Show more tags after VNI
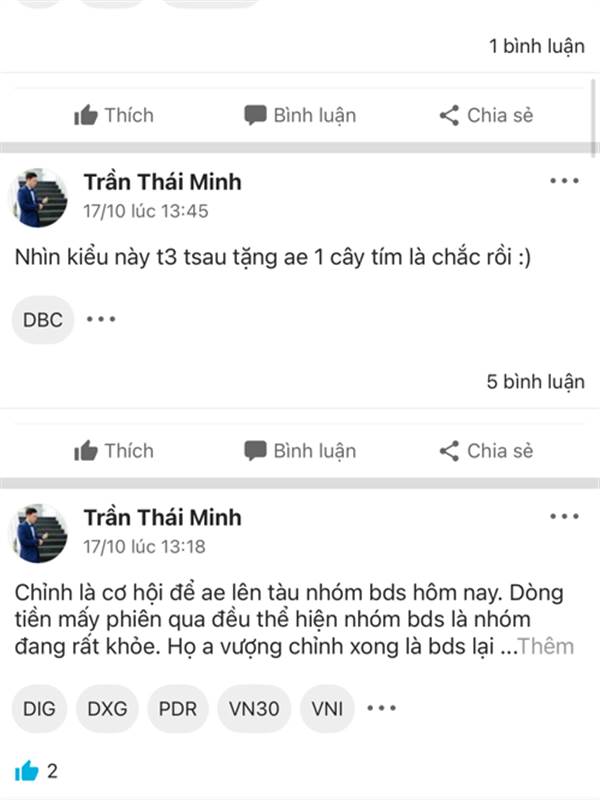This screenshot has height=800, width=600. (x=381, y=709)
